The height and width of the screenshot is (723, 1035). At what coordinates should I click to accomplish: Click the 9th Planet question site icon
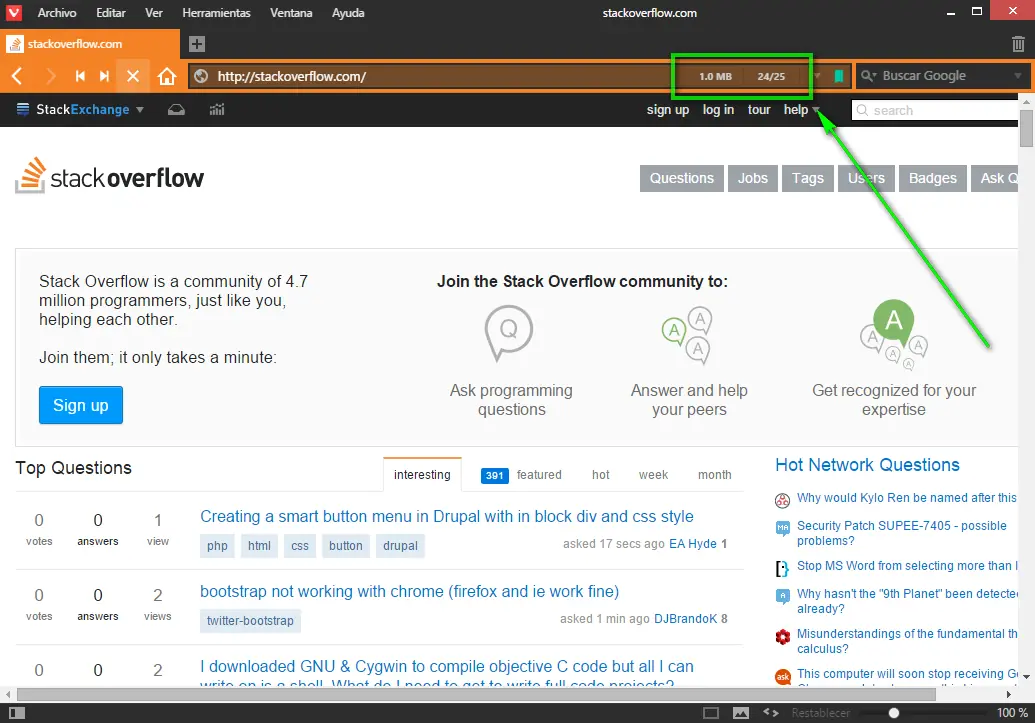[782, 596]
